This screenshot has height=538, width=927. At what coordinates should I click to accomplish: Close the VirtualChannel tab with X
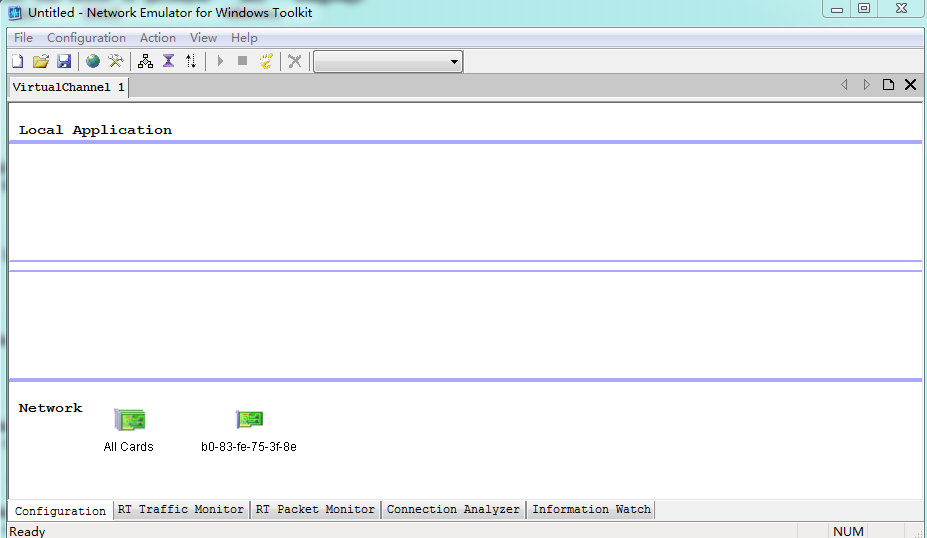[x=910, y=85]
